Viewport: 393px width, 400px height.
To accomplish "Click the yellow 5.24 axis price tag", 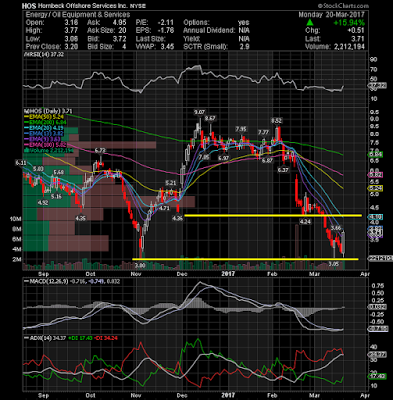I will click(375, 188).
